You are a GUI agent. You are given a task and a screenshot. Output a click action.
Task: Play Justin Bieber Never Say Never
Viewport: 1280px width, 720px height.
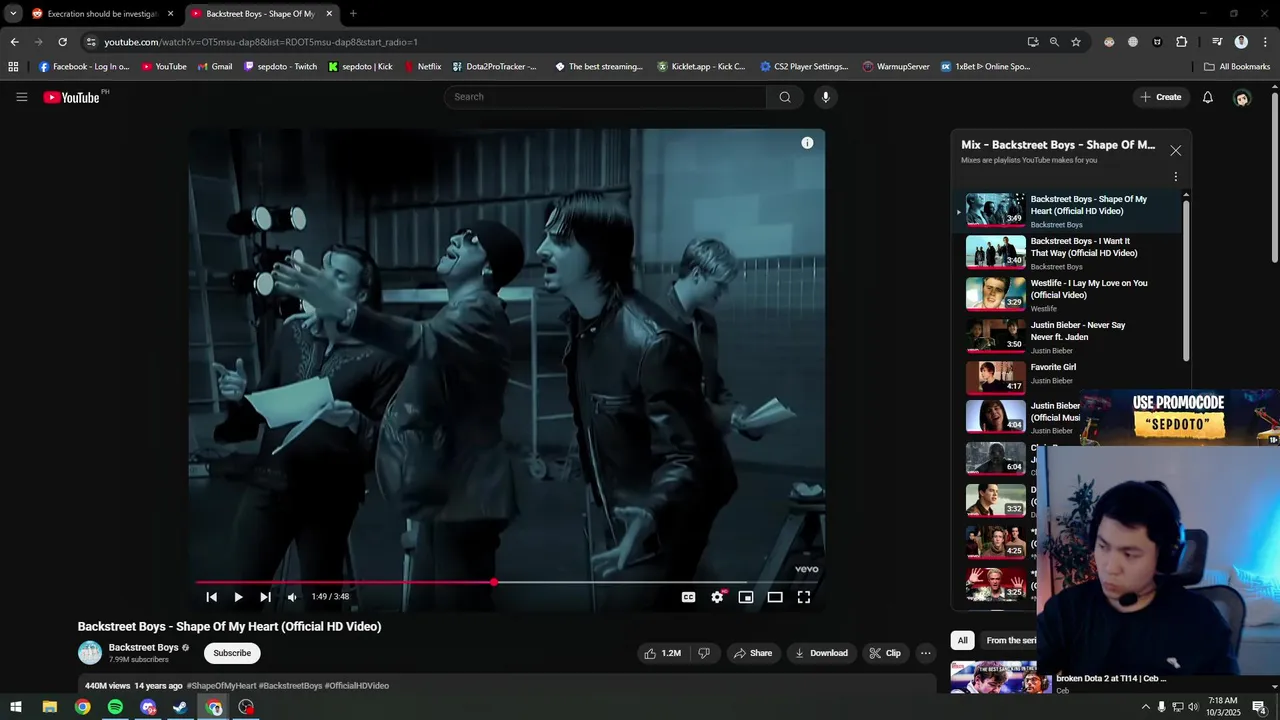pyautogui.click(x=1067, y=337)
